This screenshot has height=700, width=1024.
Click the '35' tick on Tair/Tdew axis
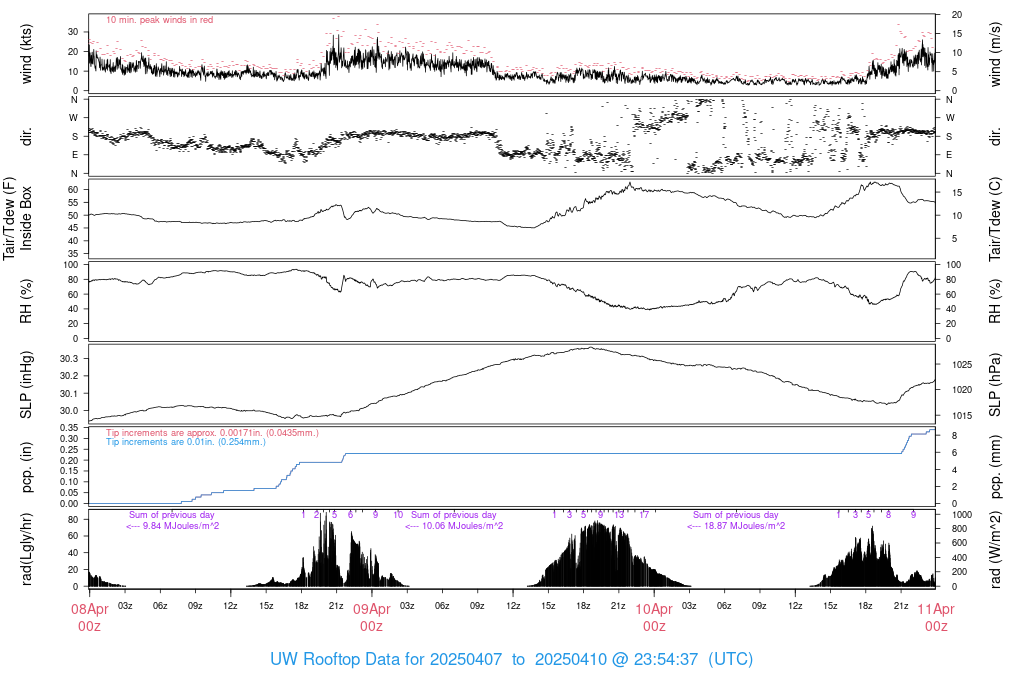[x=73, y=253]
